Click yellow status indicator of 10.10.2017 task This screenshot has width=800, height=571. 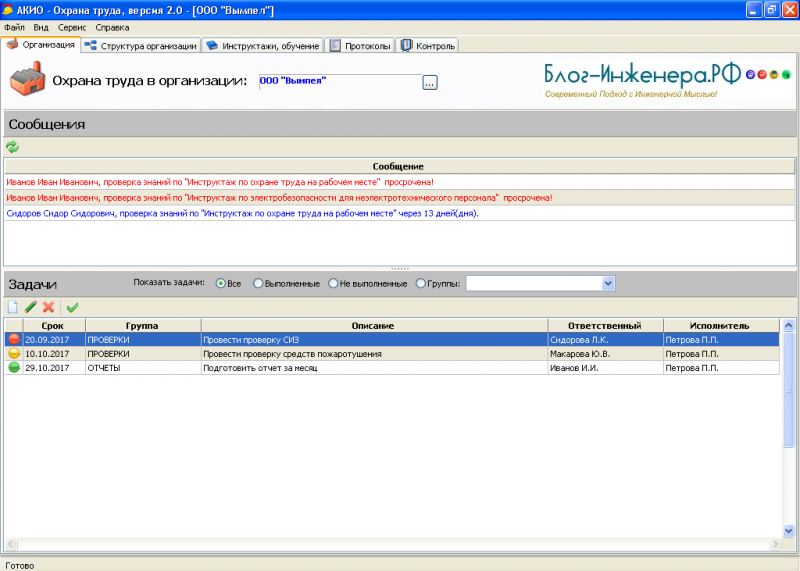pos(14,353)
